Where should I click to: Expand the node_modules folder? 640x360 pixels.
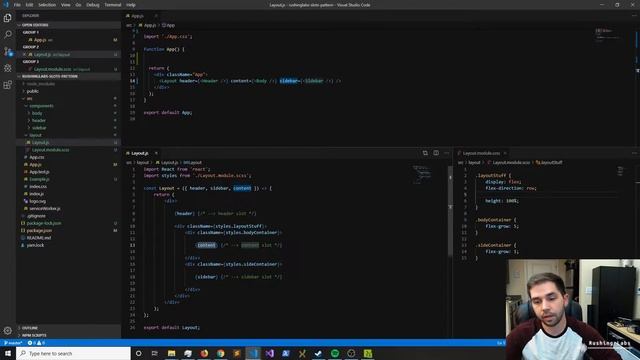[40, 84]
